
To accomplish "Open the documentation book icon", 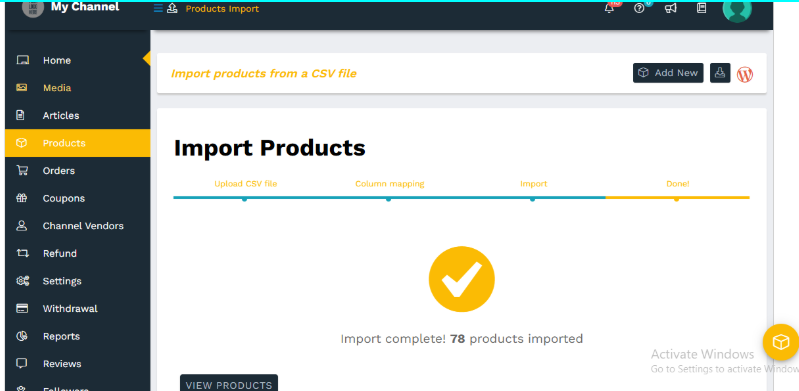I will tap(702, 9).
